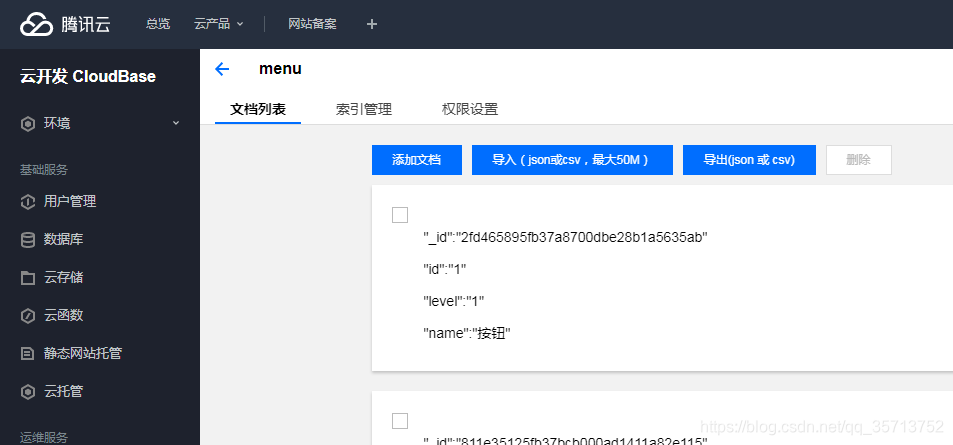Open 云函数 in the sidebar
Viewport: 953px width, 445px height.
pyautogui.click(x=63, y=316)
